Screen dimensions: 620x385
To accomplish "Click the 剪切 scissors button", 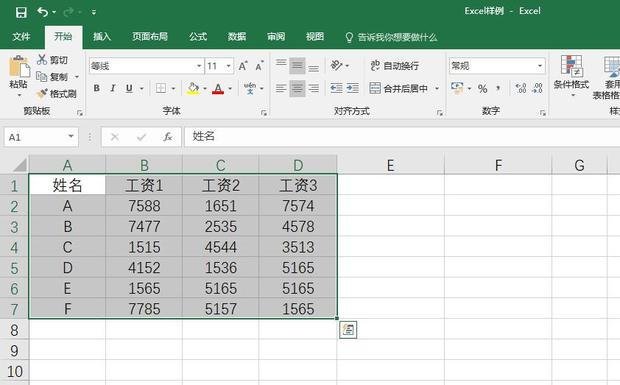I will tap(52, 60).
